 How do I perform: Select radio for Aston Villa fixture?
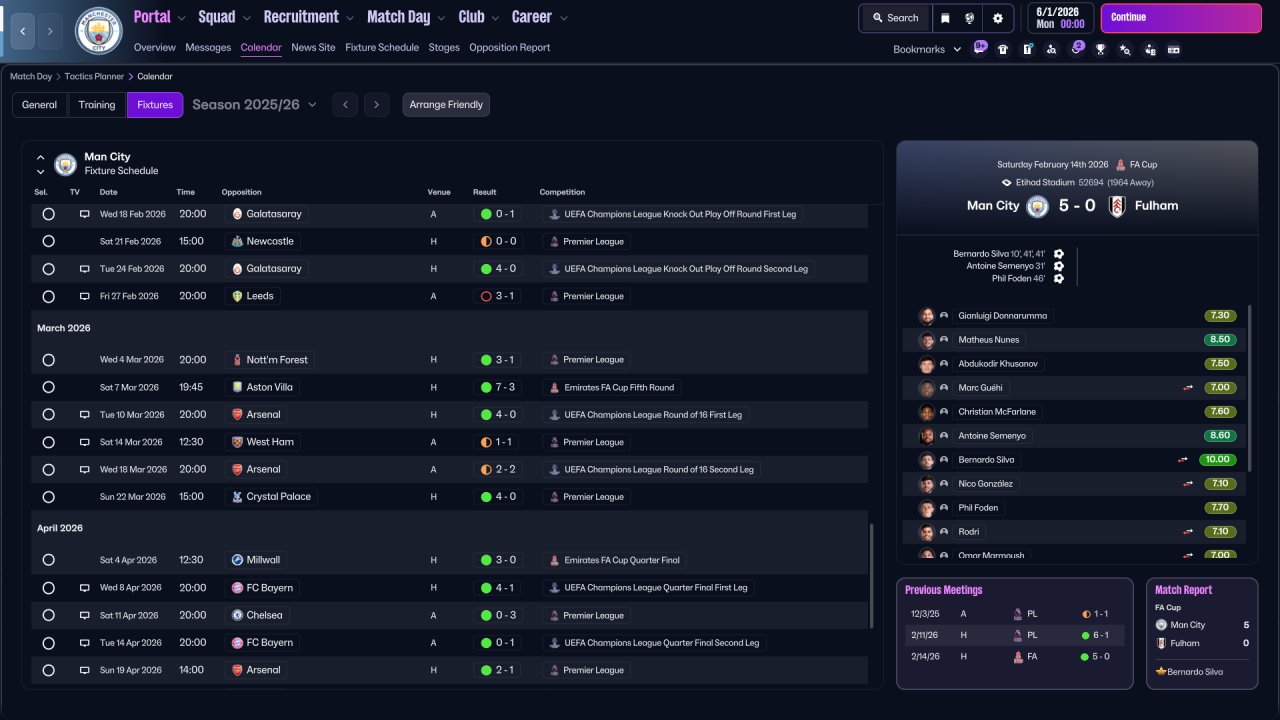[48, 387]
